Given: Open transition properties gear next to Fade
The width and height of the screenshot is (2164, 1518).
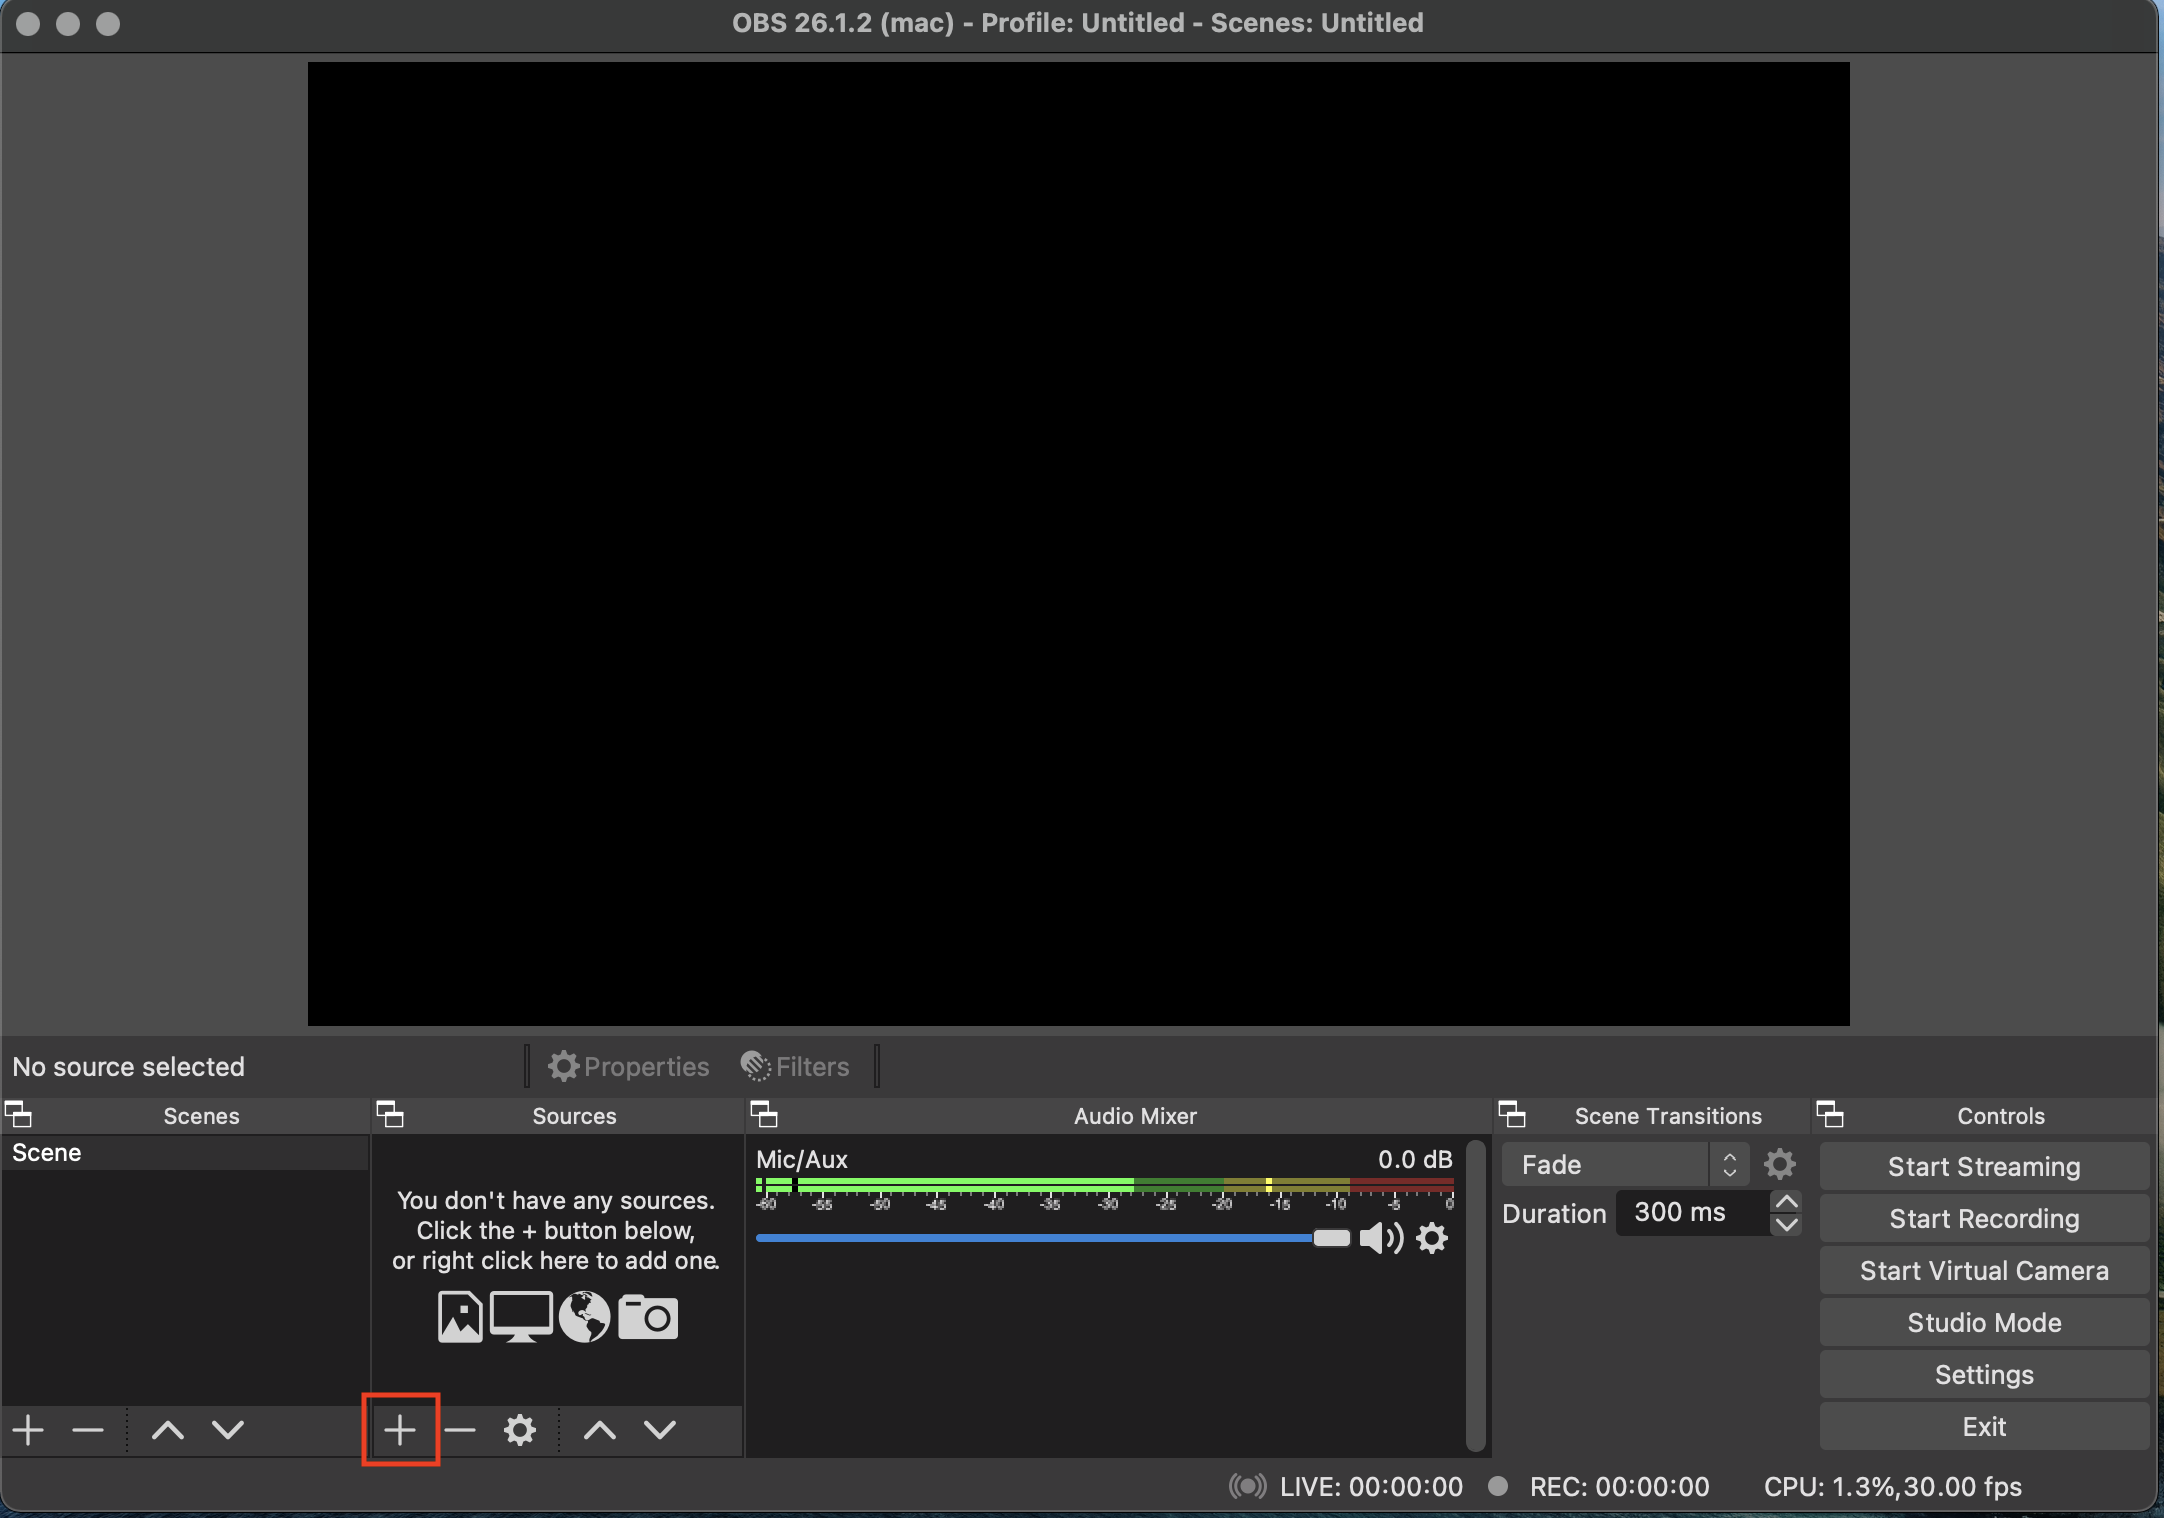Looking at the screenshot, I should [x=1780, y=1164].
